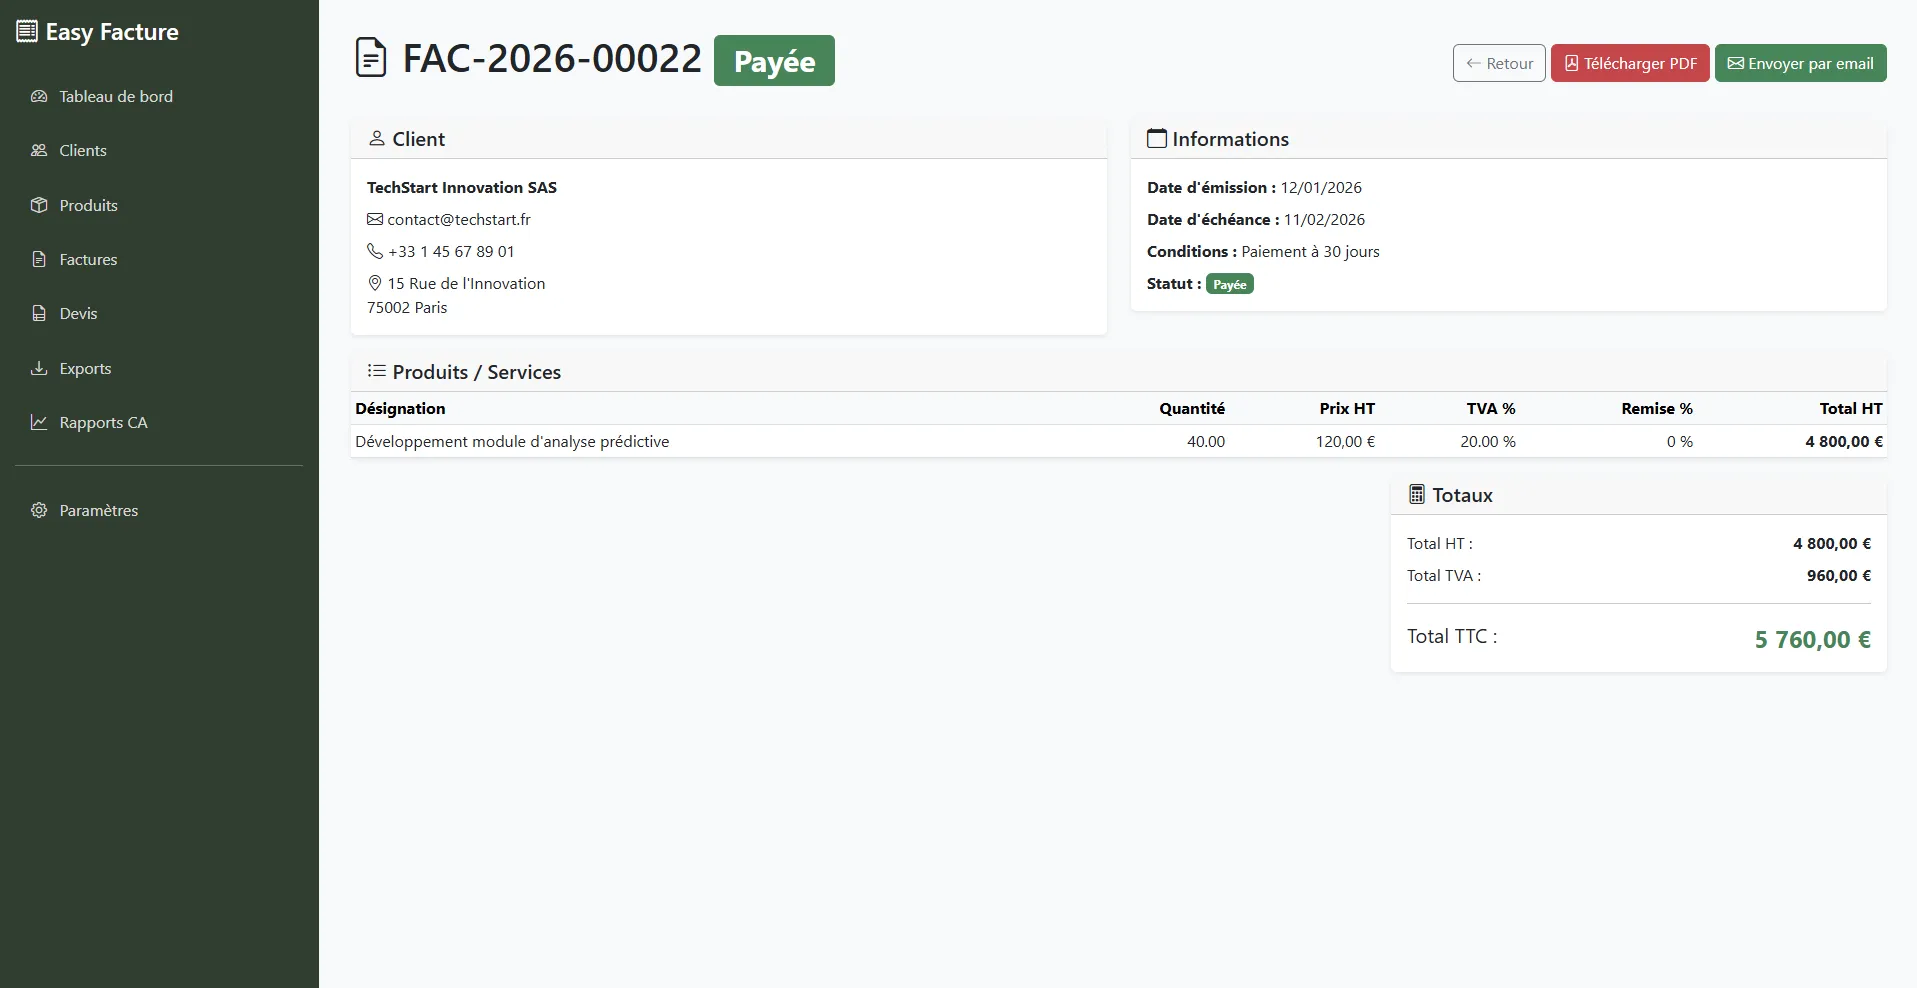The image size is (1917, 988).
Task: Click the Easy Facture logo icon
Action: [27, 32]
